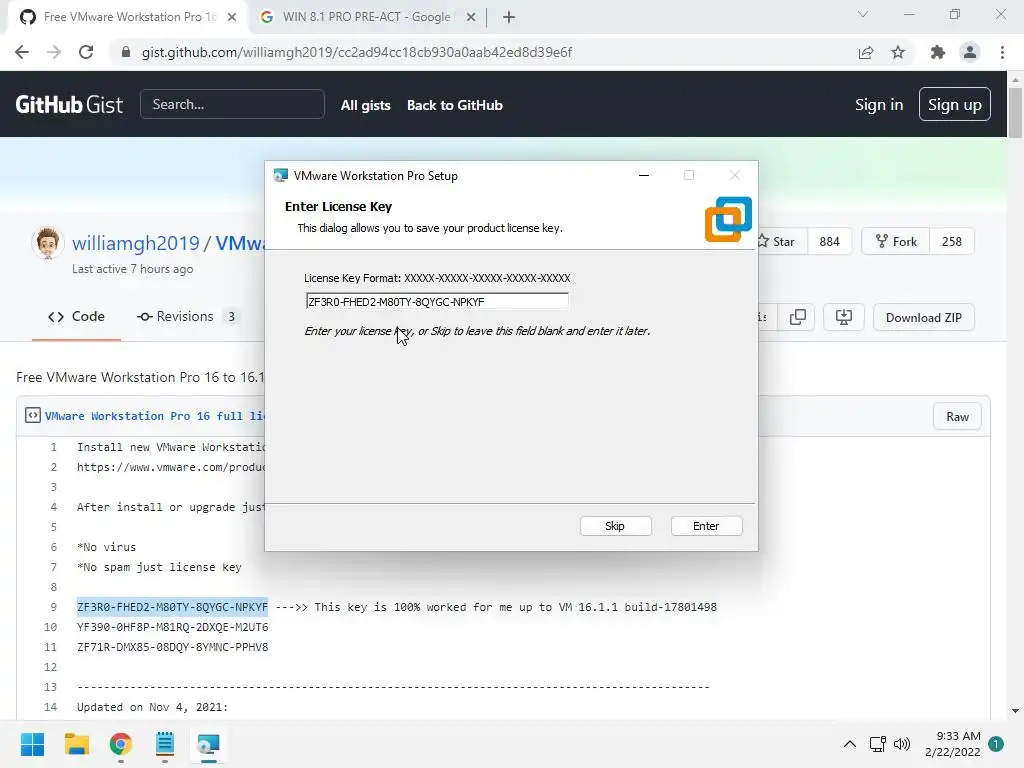Open All gists link

(x=366, y=105)
